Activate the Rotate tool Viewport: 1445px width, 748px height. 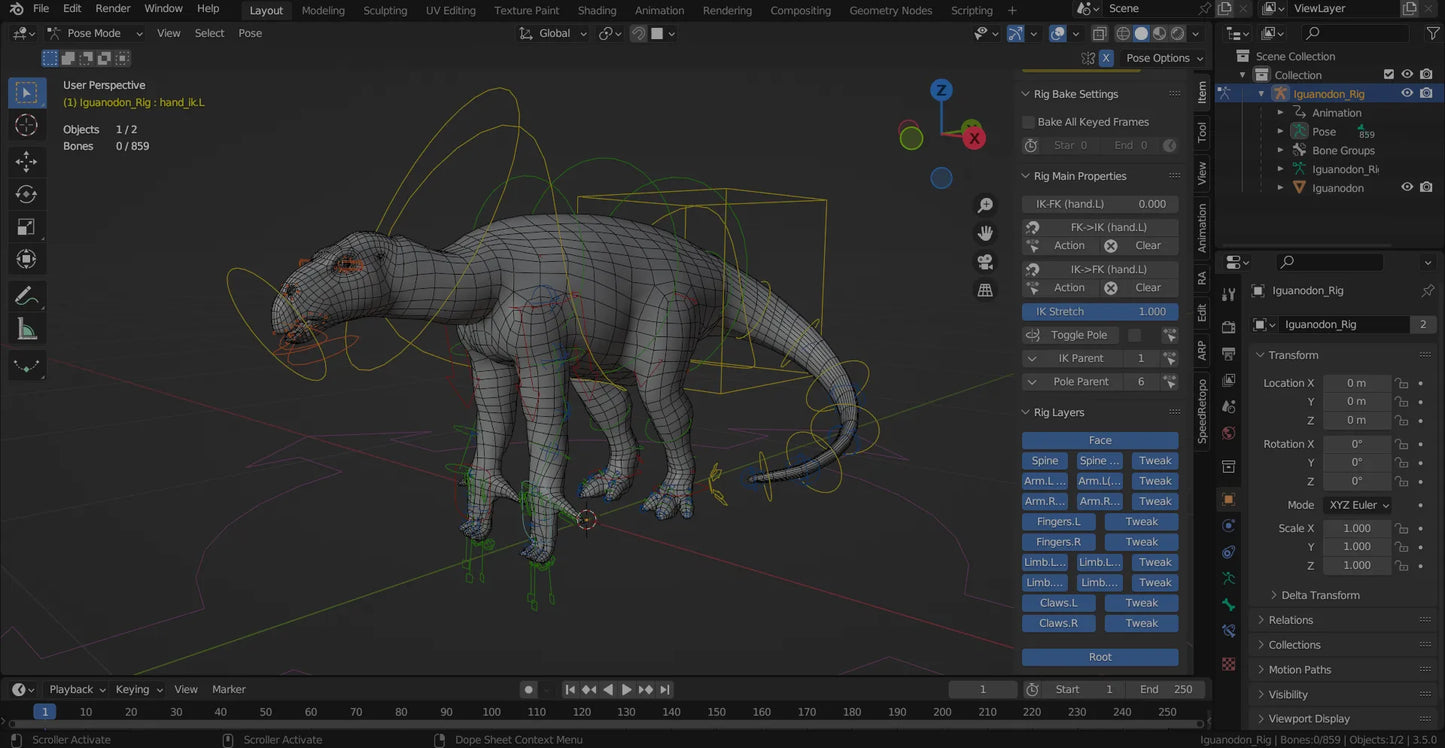(x=27, y=194)
